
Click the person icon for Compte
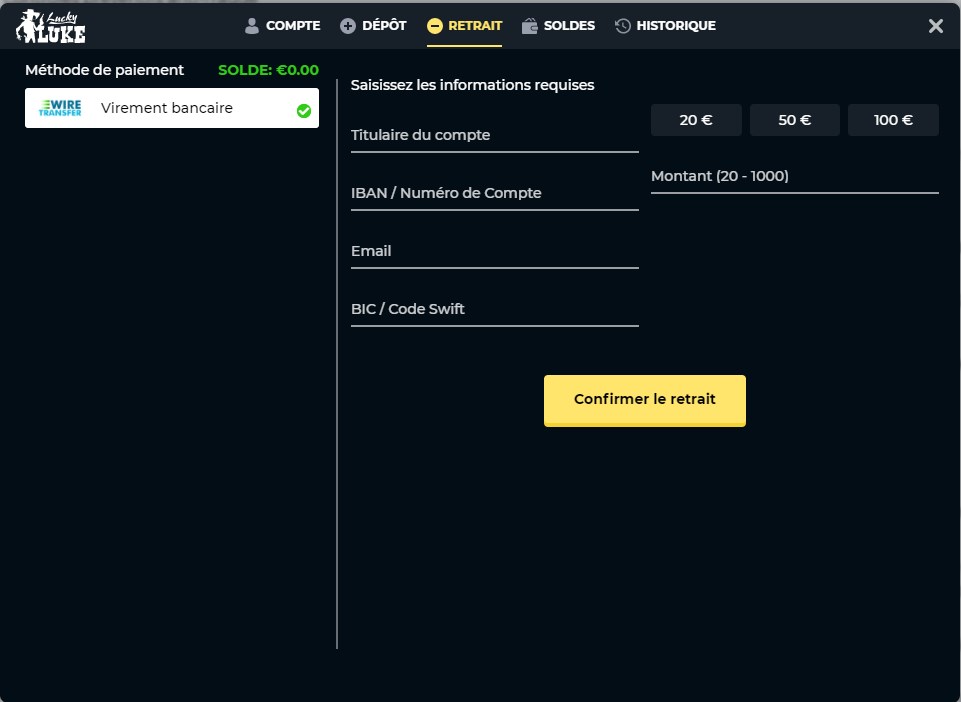252,26
